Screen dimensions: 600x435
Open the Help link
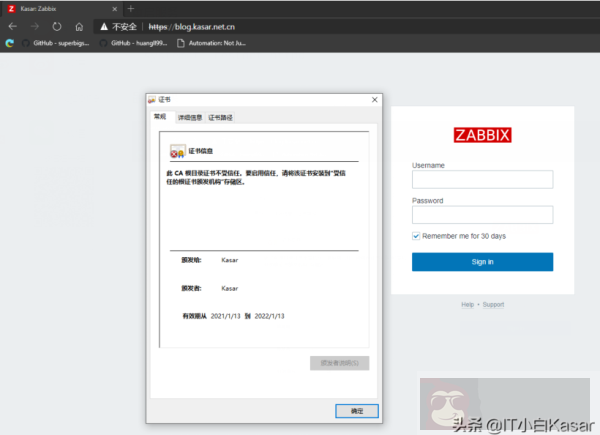pos(468,305)
